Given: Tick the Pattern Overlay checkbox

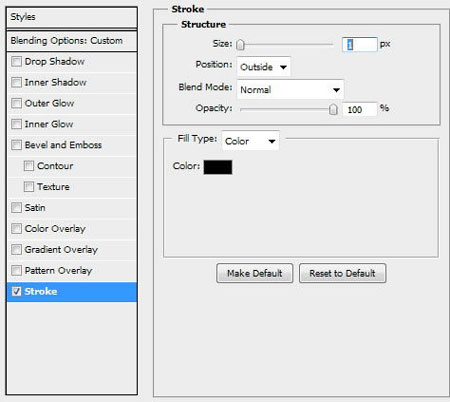Looking at the screenshot, I should pyautogui.click(x=16, y=270).
